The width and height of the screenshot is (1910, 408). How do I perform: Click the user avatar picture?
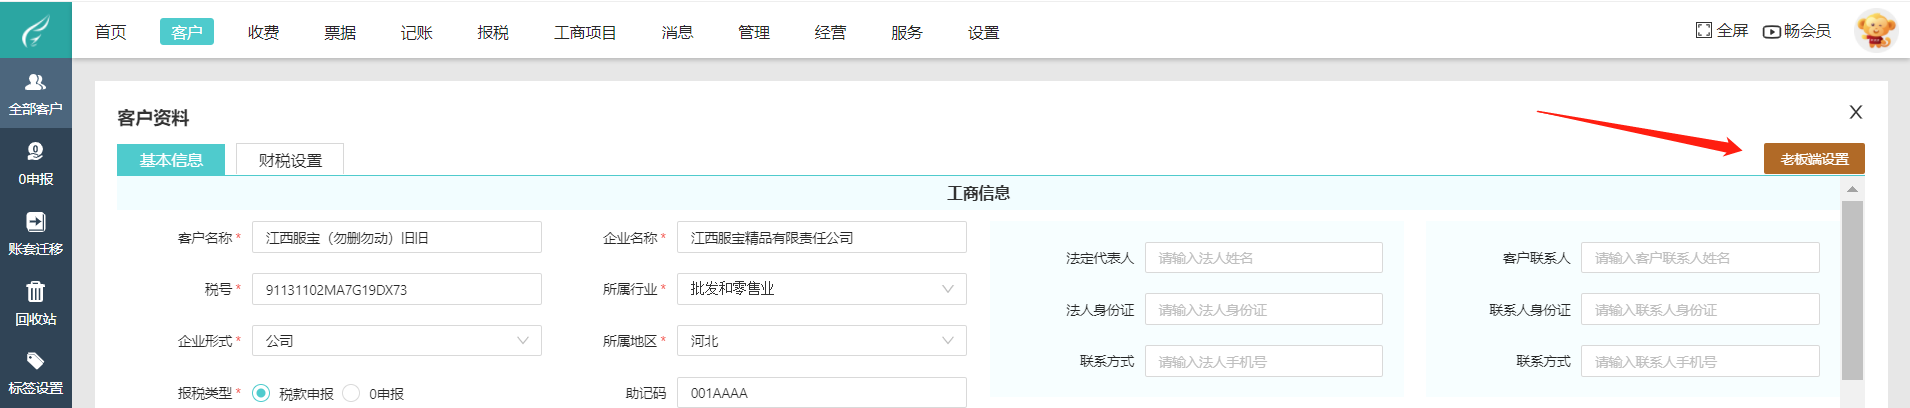[1875, 30]
